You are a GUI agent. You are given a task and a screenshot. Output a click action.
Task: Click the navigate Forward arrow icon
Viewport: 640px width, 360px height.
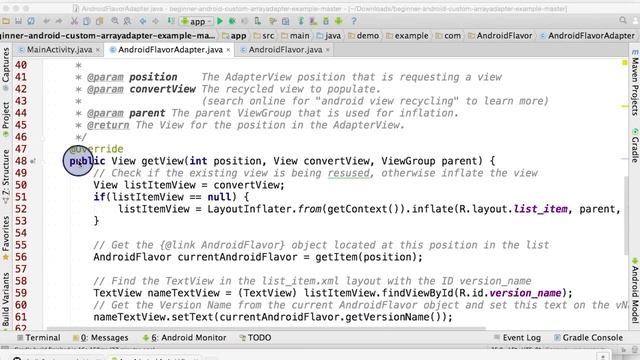coord(156,21)
